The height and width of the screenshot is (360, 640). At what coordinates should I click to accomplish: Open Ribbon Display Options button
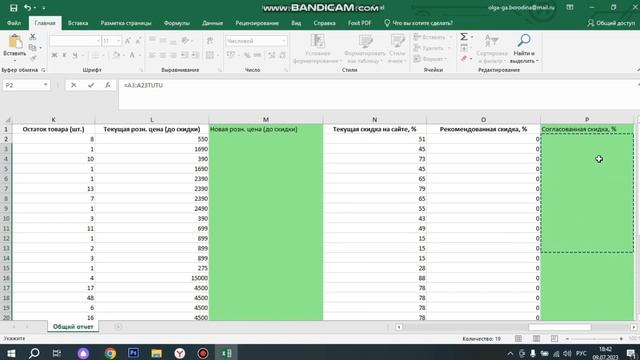570,8
